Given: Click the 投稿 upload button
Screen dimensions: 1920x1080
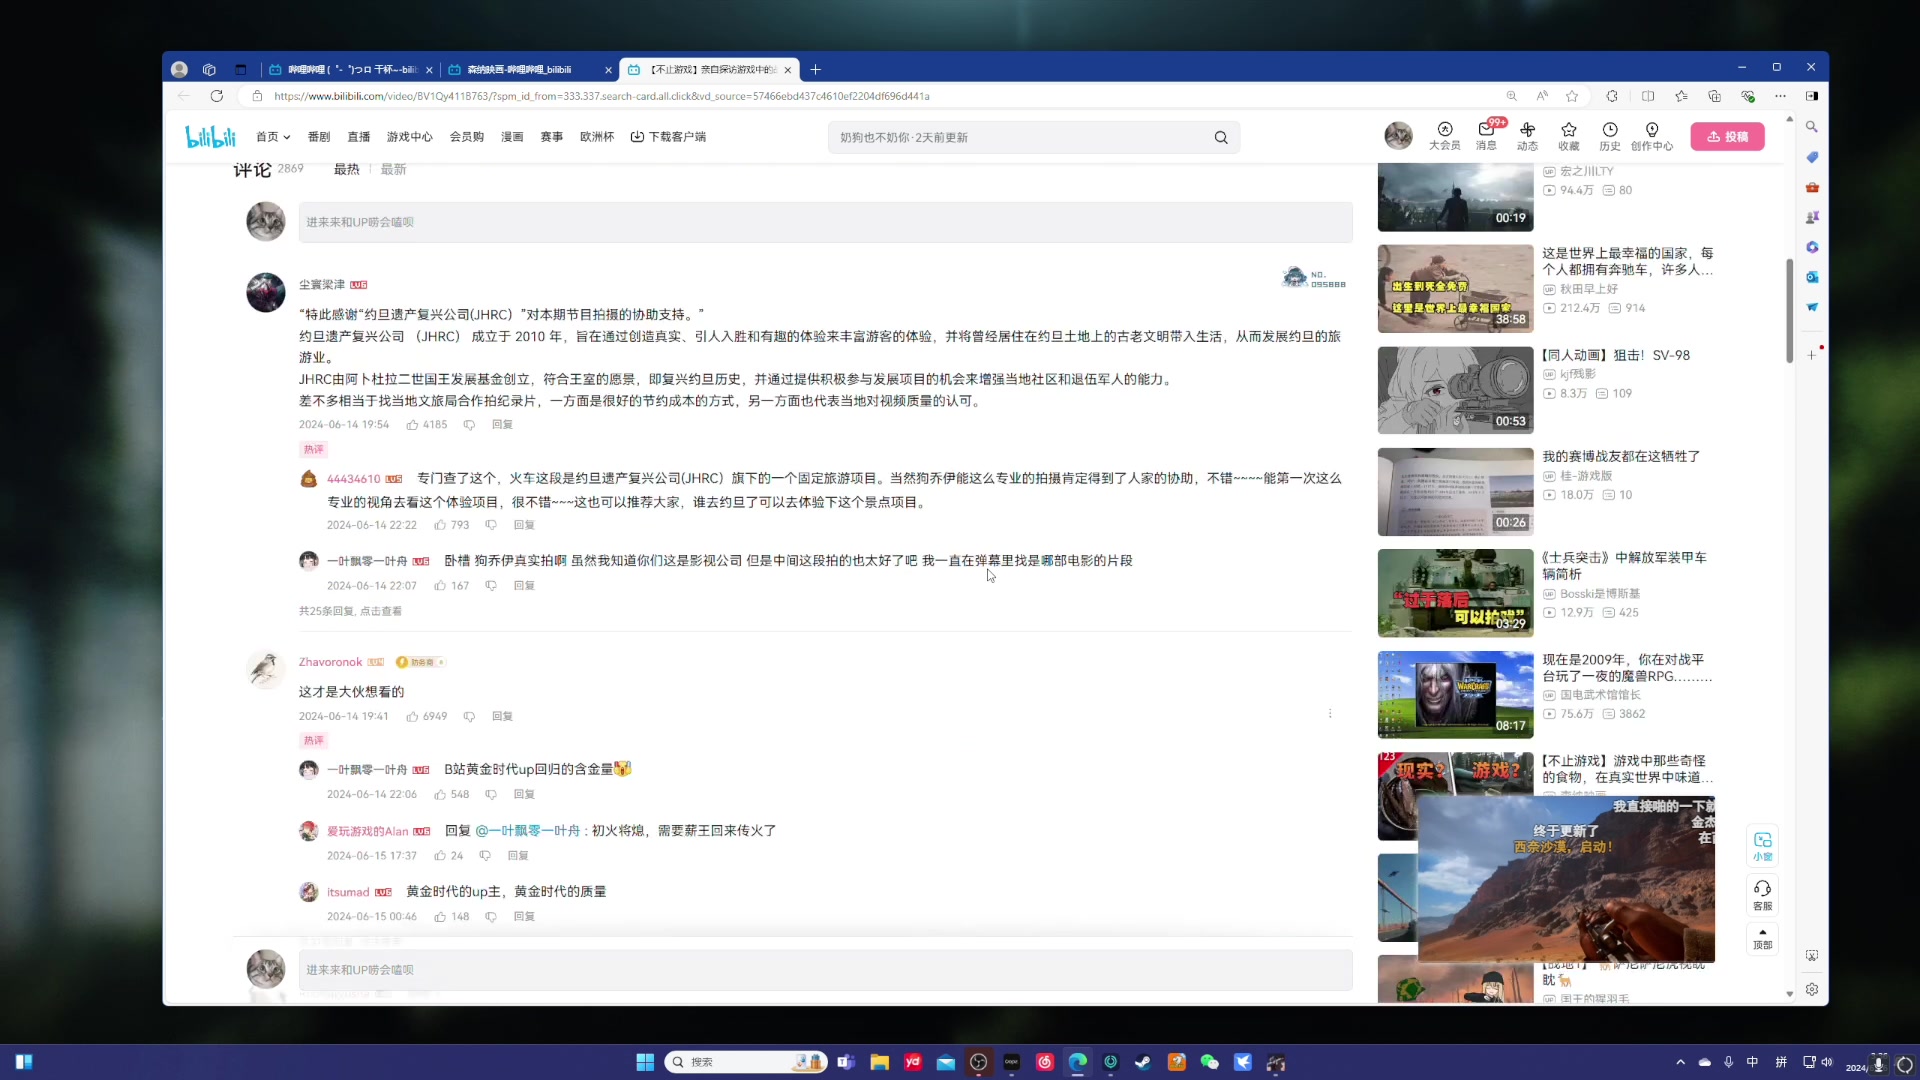Looking at the screenshot, I should tap(1727, 137).
